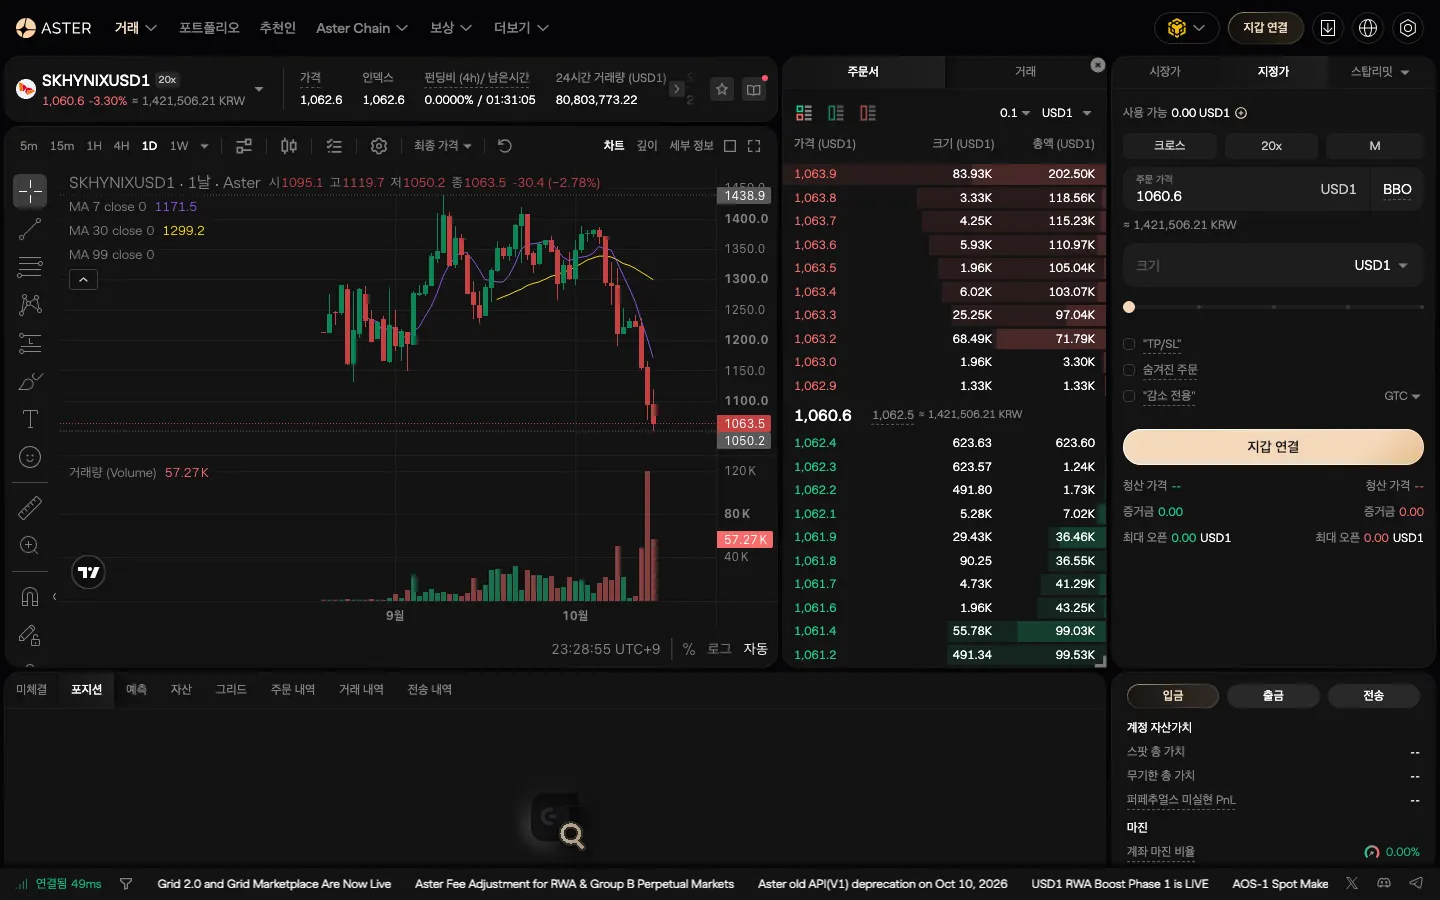Image resolution: width=1440 pixels, height=900 pixels.
Task: Click the undo arrow in chart toolbar
Action: 505,146
